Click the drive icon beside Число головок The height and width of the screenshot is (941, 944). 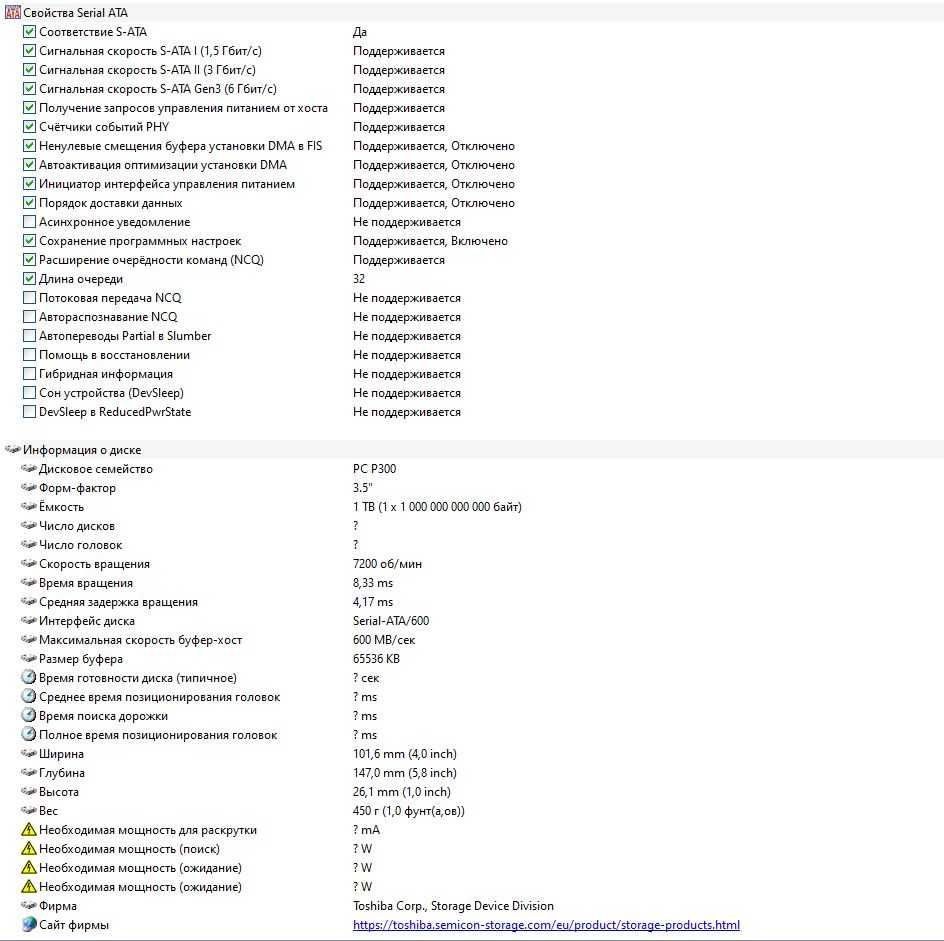click(x=28, y=544)
